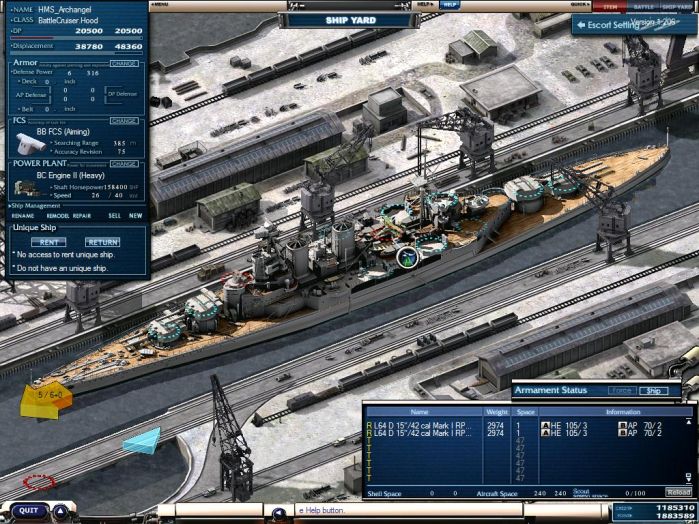Click the B shell icon beside AP 70/2, top row
Viewport: 699px width, 524px height.
[x=622, y=425]
